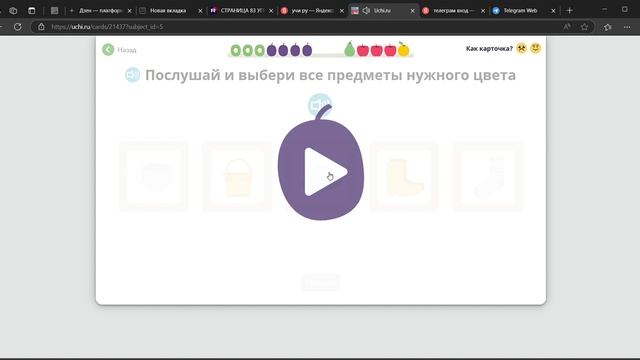Mute the Uchi.ru tab audio icon
This screenshot has height=360, width=640.
366,11
